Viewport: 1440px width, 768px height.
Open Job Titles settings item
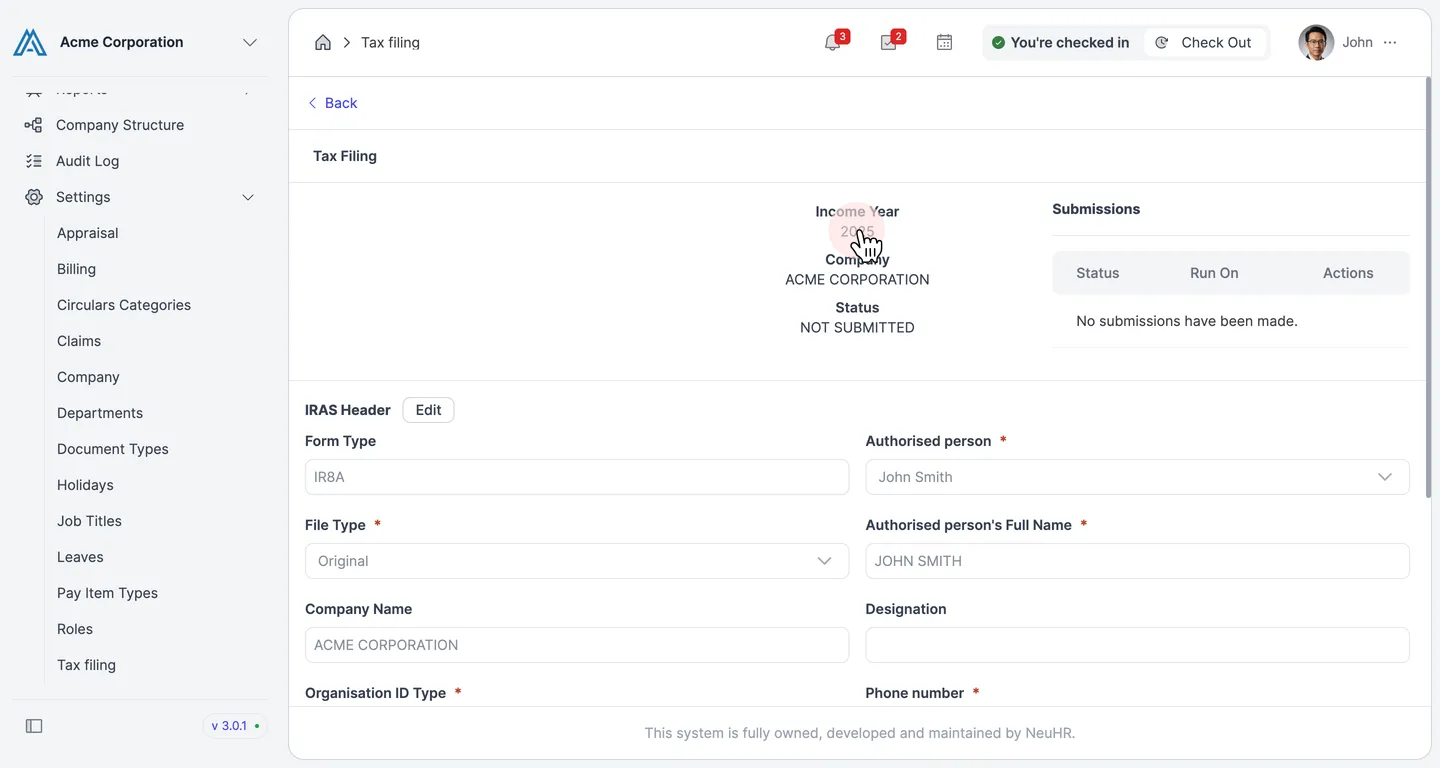click(x=89, y=521)
